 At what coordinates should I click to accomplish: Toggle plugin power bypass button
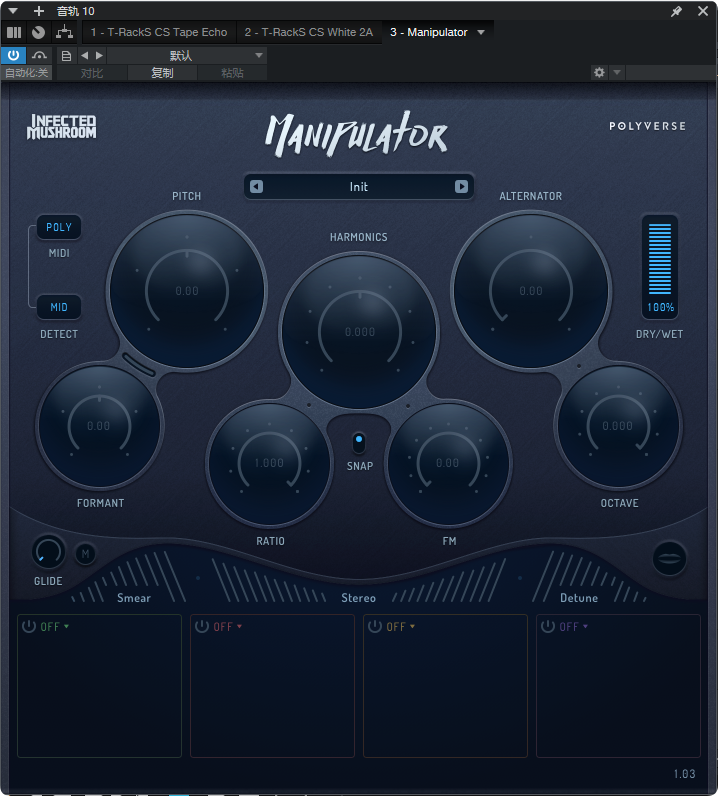[13, 55]
